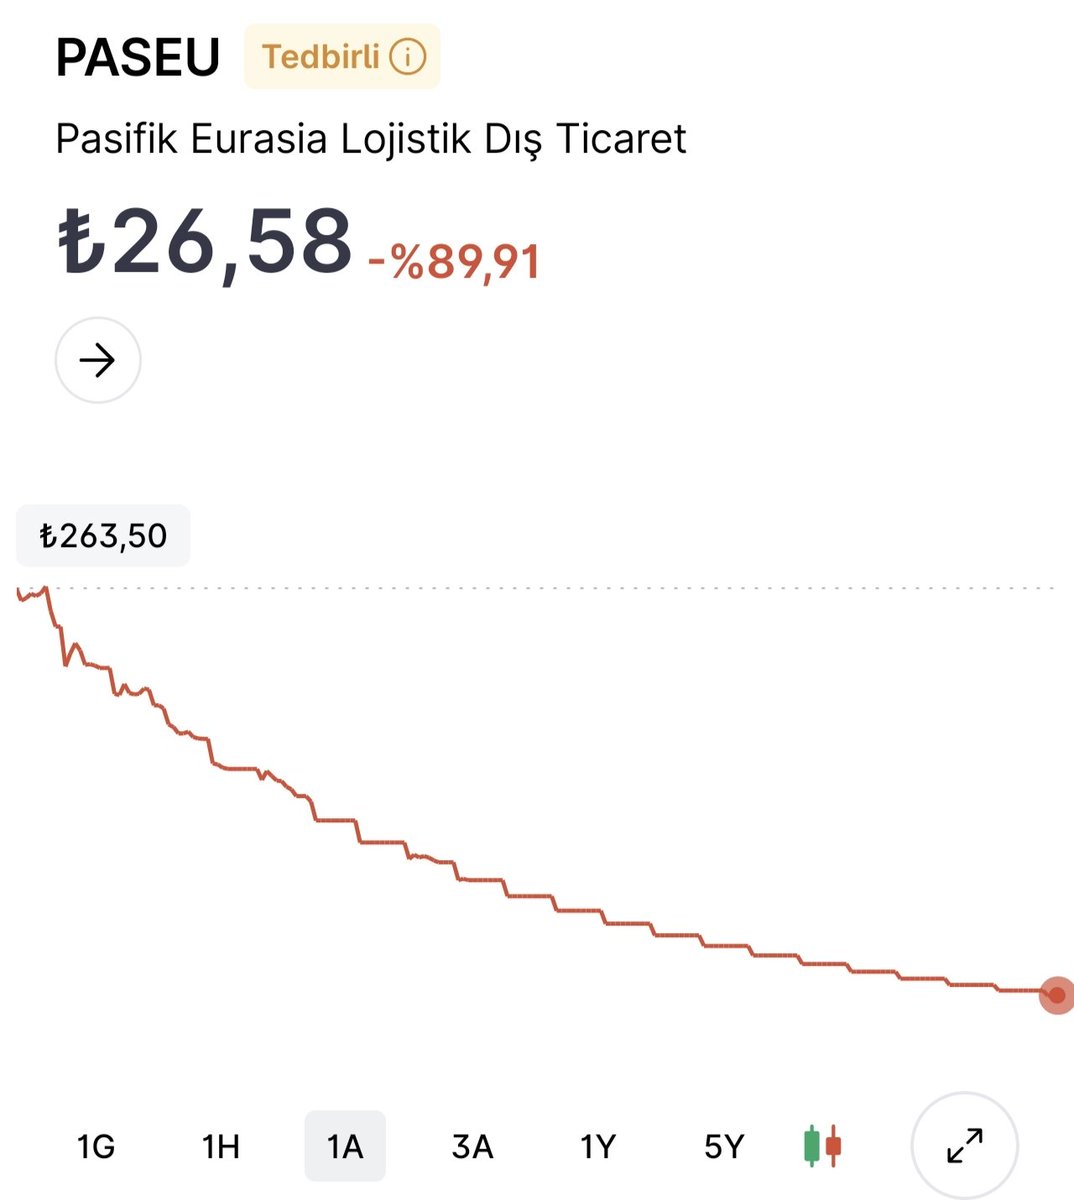The height and width of the screenshot is (1200, 1074).
Task: Tap the circular right arrow button
Action: pos(98,360)
